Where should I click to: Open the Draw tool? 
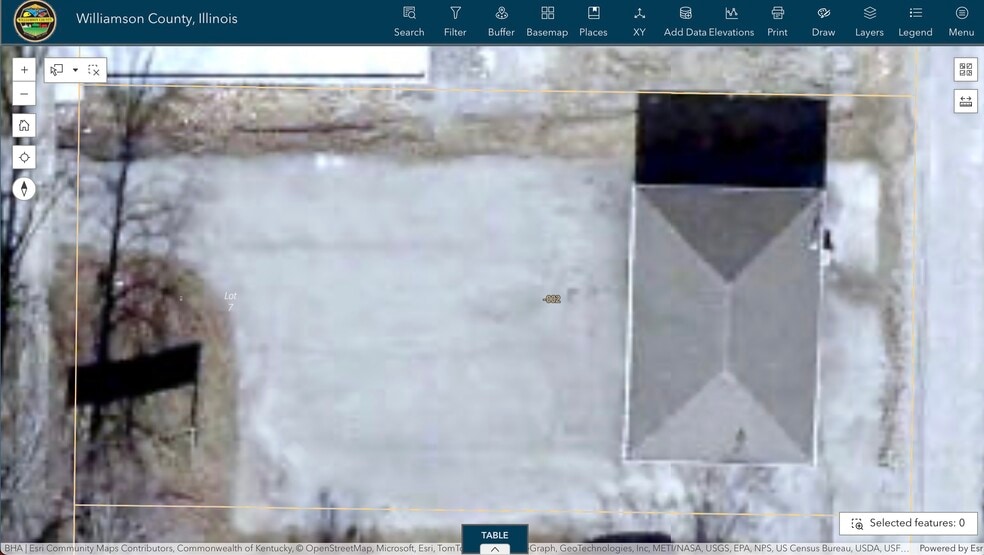823,21
